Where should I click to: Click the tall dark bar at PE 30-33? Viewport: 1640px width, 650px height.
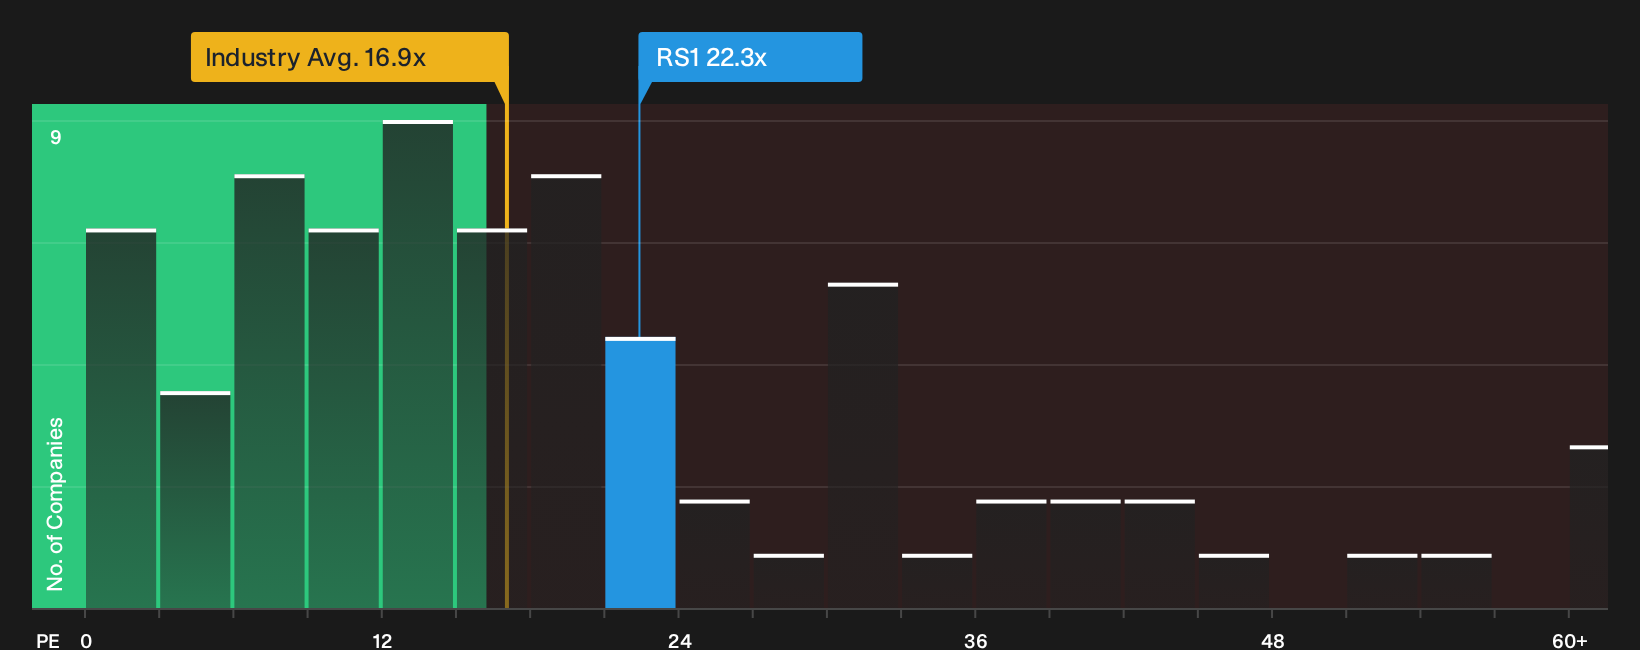(x=863, y=446)
